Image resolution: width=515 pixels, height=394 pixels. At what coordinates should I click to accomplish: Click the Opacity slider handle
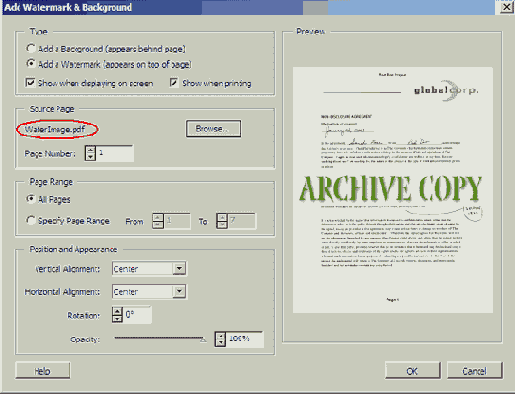(x=203, y=340)
